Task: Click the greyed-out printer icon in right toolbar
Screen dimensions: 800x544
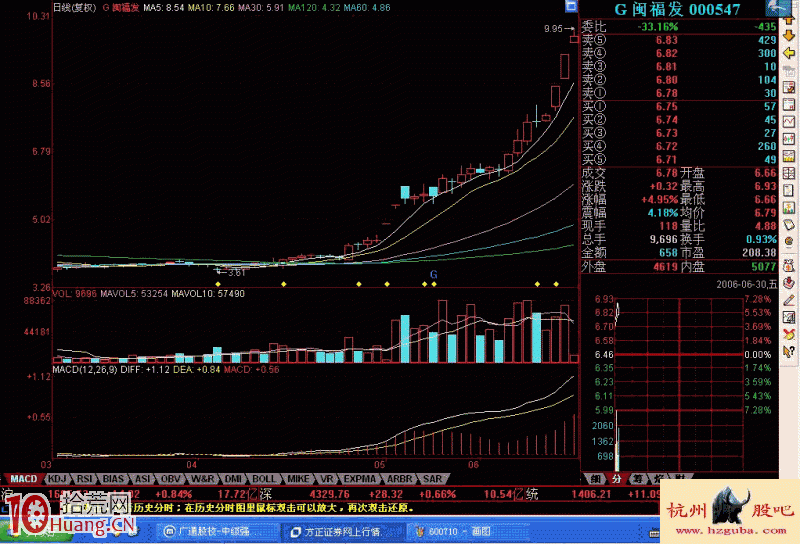Action: coord(789,70)
